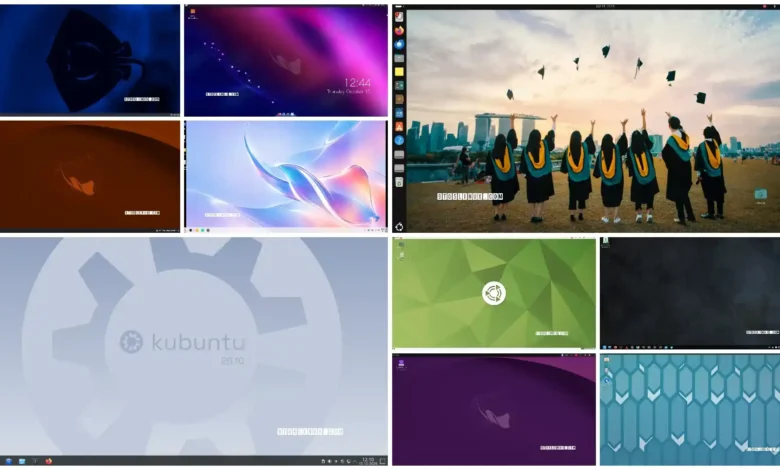Open the Trash icon in Ubuntu dock
This screenshot has width=780, height=470.
pyautogui.click(x=399, y=182)
